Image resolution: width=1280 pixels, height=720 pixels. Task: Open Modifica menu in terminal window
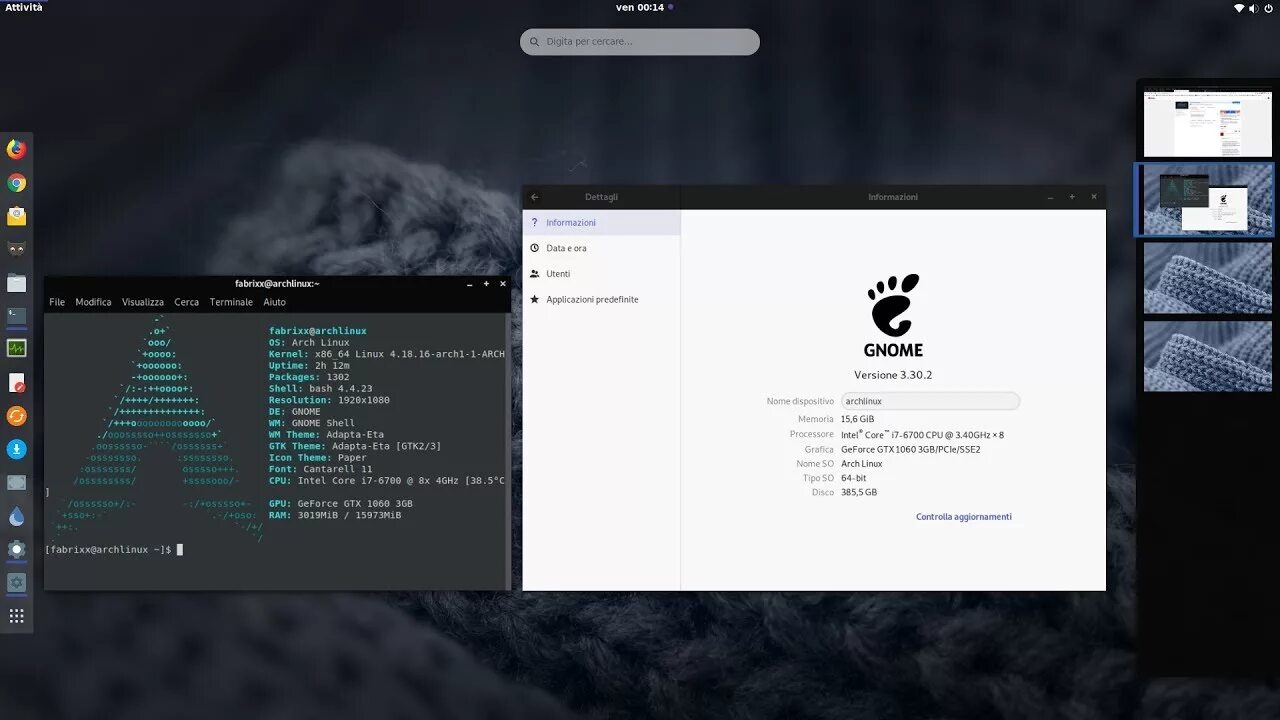coord(93,302)
